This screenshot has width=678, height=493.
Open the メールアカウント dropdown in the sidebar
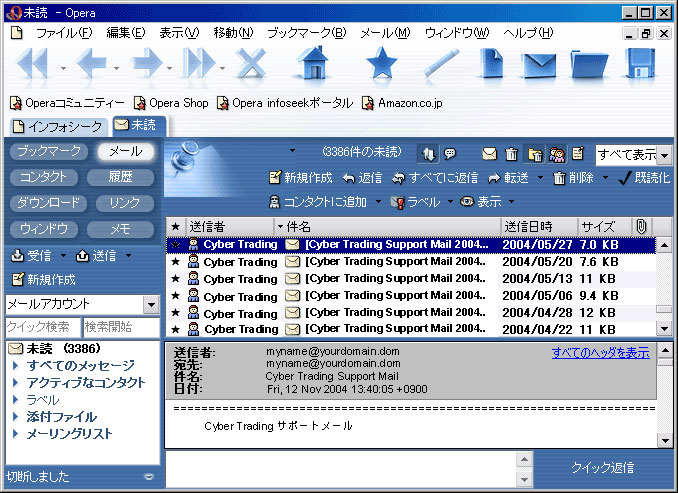(x=151, y=304)
